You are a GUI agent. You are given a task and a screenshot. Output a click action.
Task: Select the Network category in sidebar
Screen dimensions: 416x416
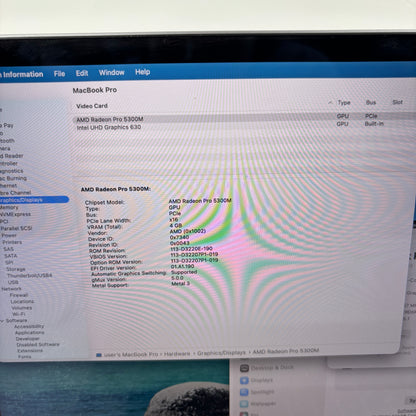[x=11, y=289]
